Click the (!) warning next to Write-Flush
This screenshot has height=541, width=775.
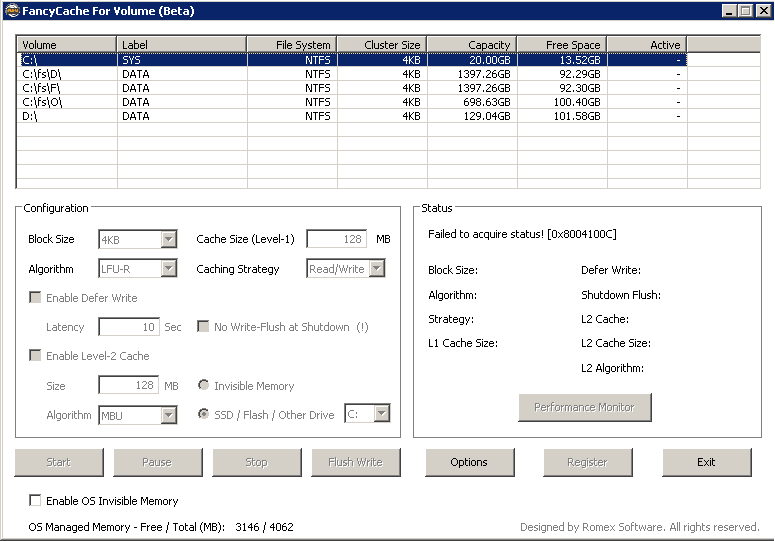pyautogui.click(x=362, y=327)
